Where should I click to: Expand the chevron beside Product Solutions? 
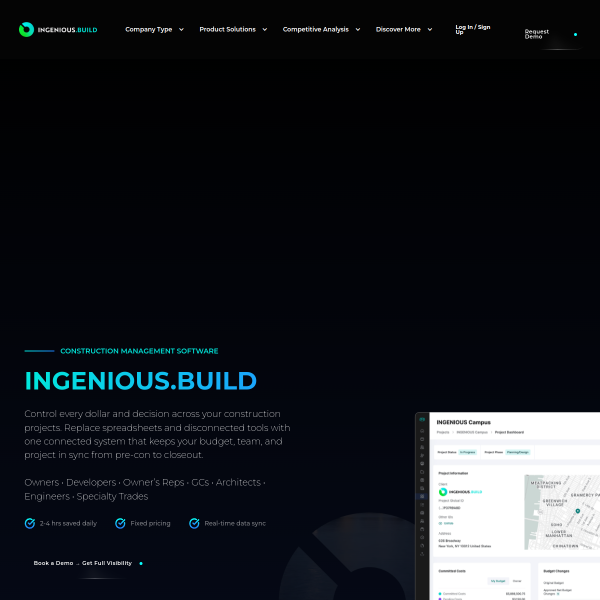(264, 29)
